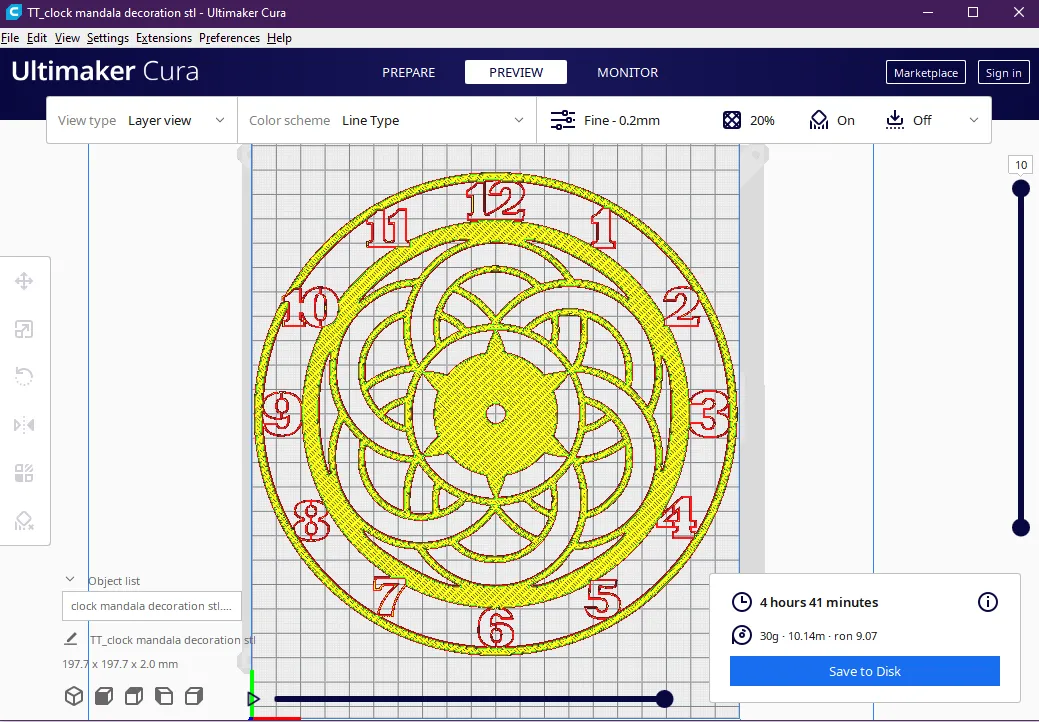The height and width of the screenshot is (722, 1039).
Task: Select the Move tool
Action: [24, 281]
